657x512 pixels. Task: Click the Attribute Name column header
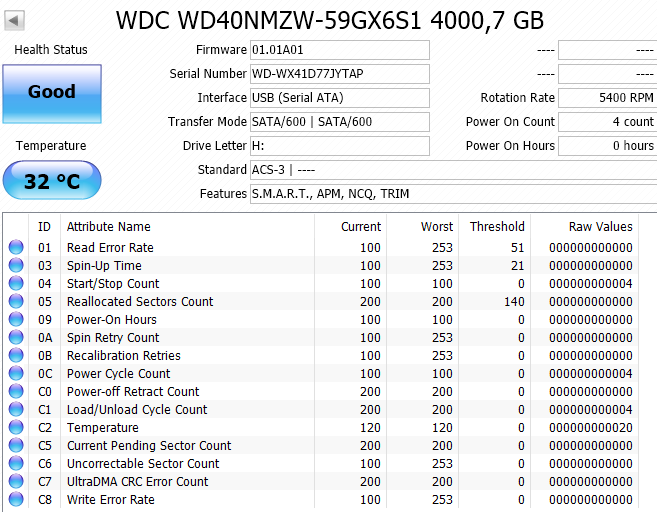click(x=109, y=227)
